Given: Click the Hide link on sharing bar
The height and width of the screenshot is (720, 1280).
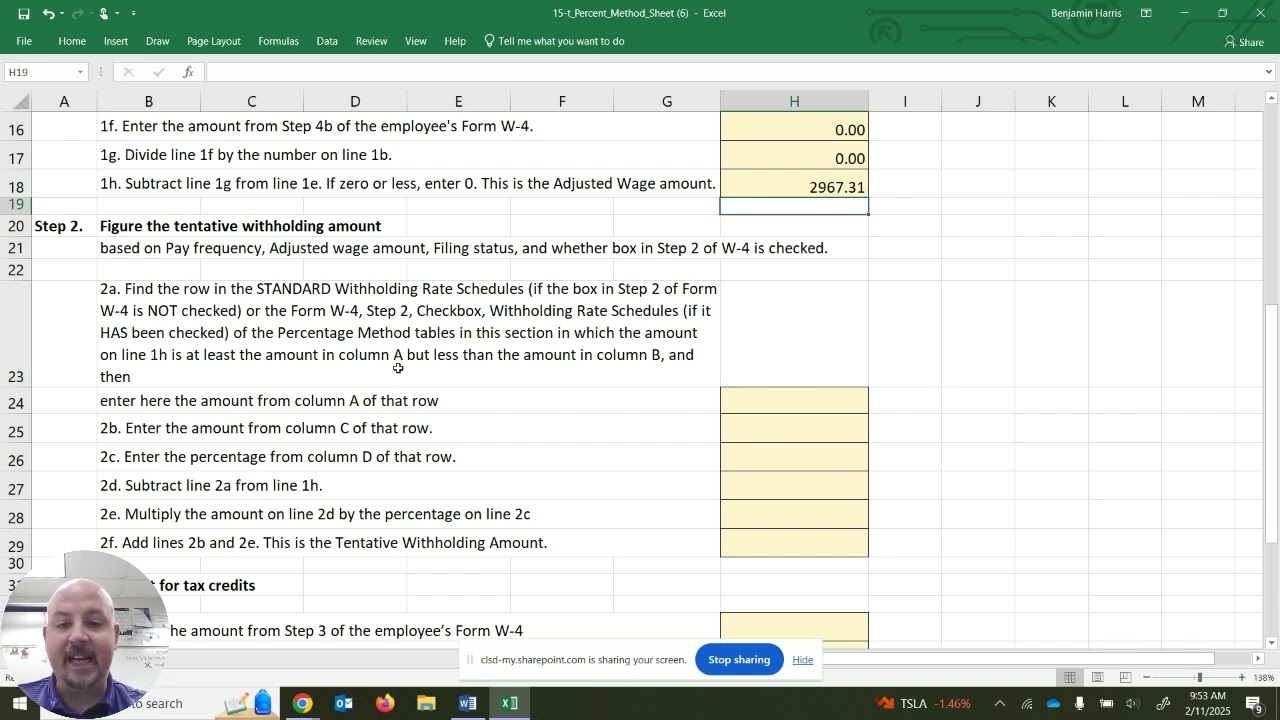Looking at the screenshot, I should [803, 660].
